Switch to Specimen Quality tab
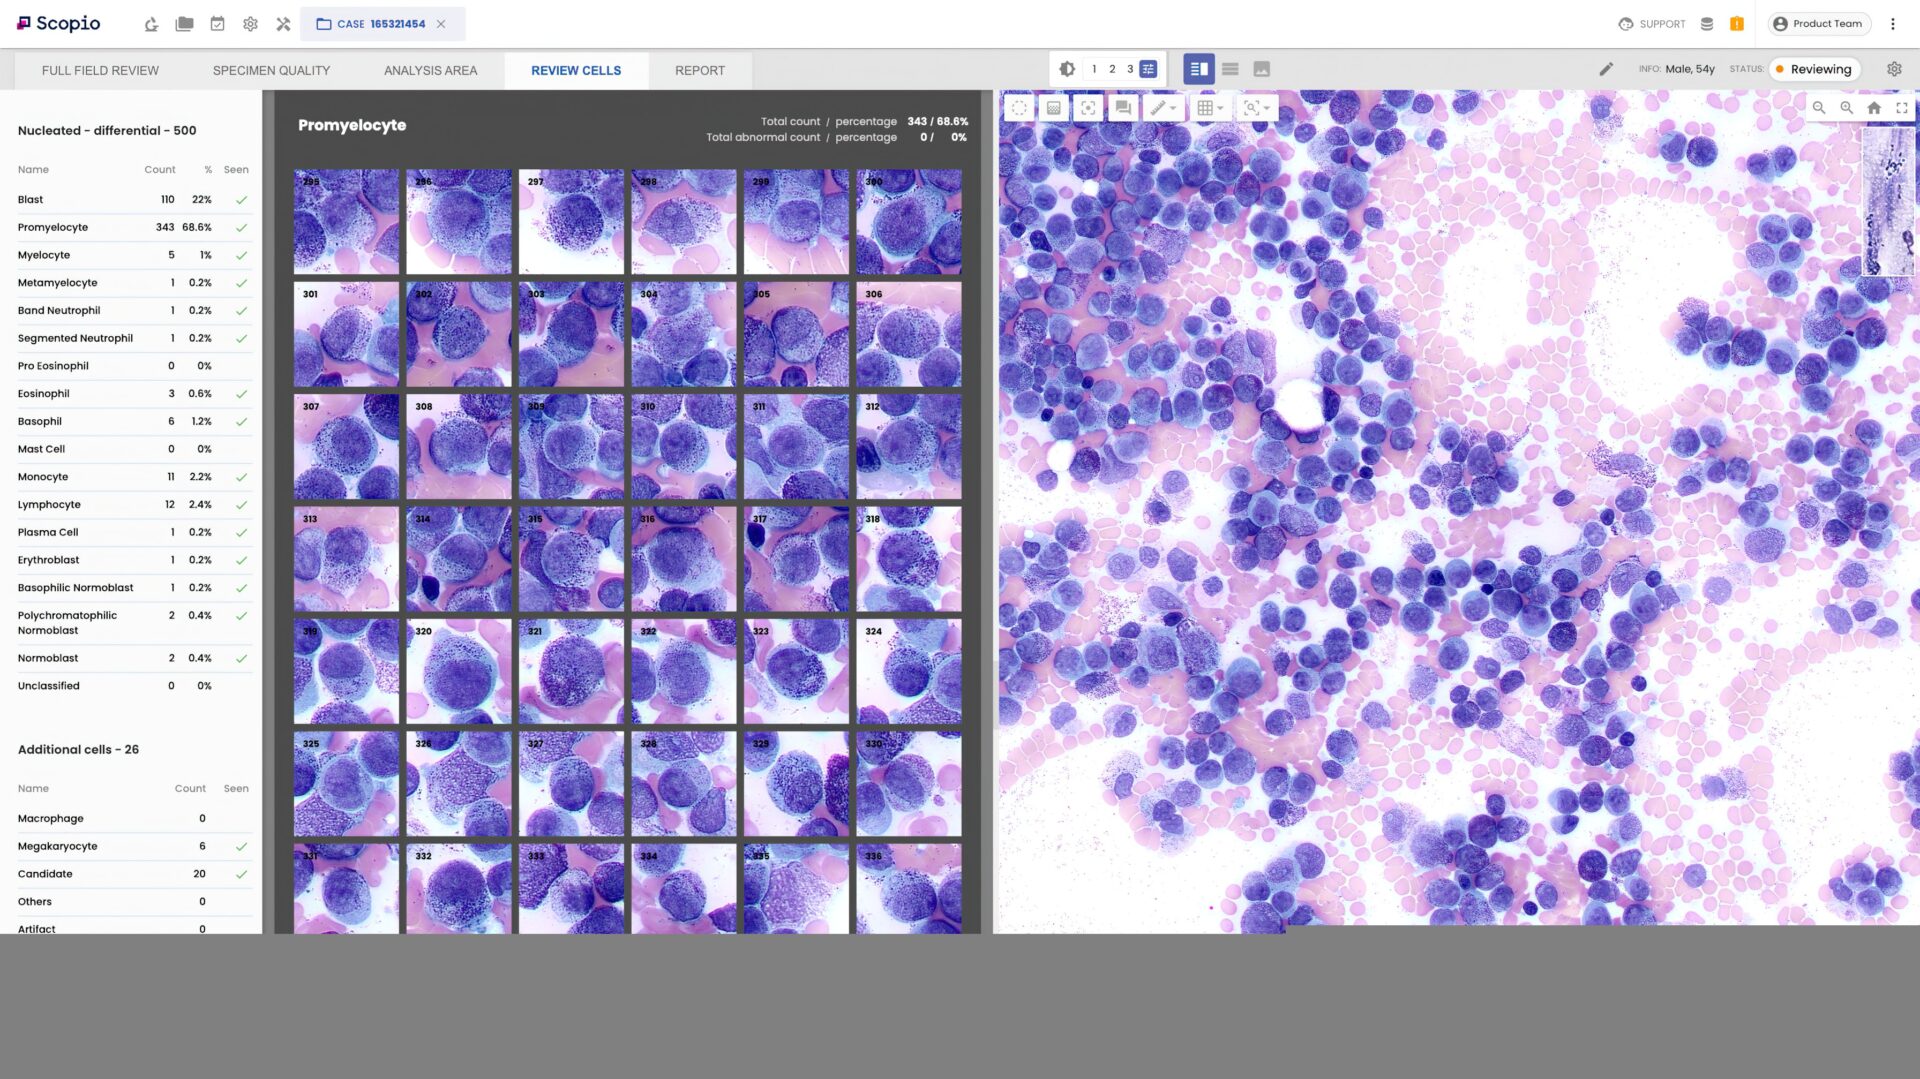This screenshot has width=1920, height=1079. 271,70
